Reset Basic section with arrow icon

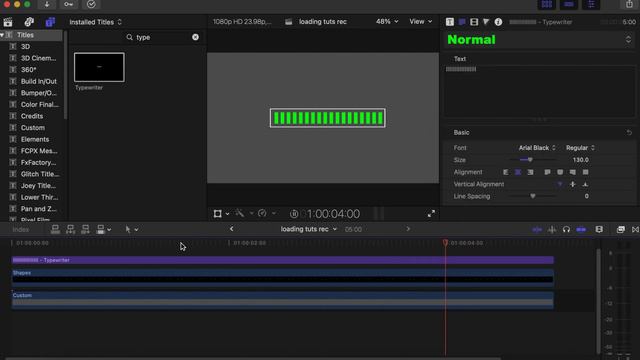click(629, 133)
